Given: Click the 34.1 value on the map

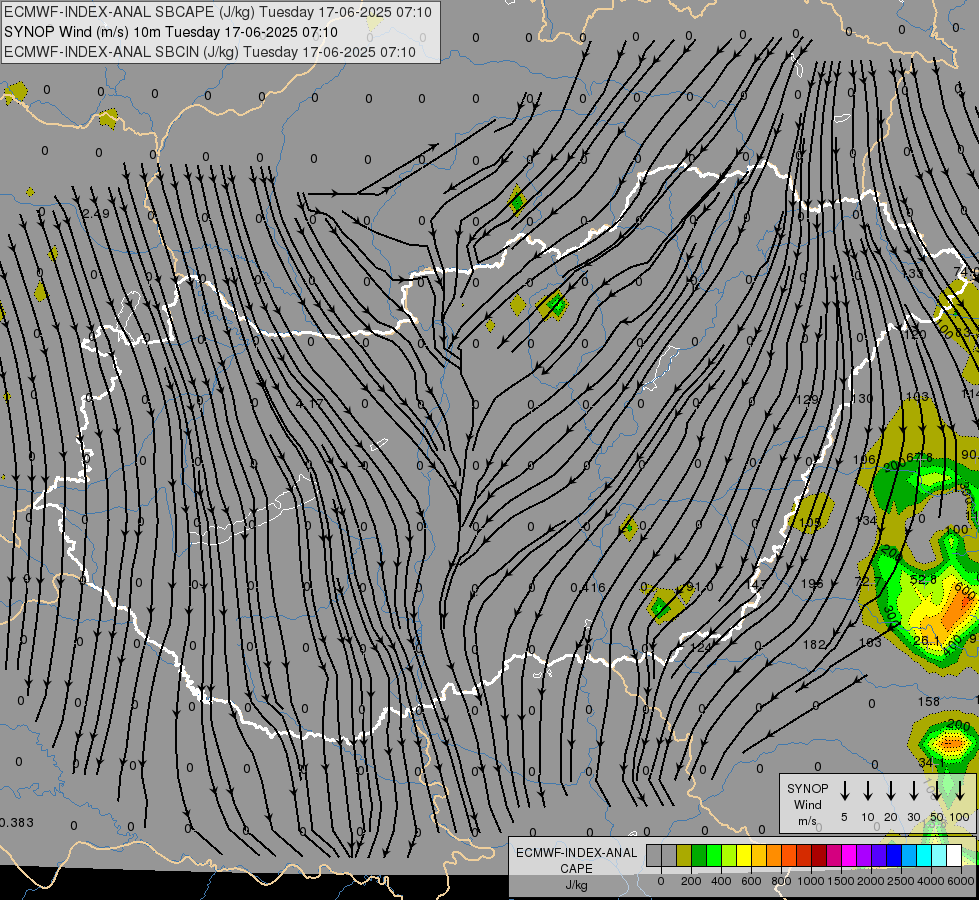Looking at the screenshot, I should 931,763.
